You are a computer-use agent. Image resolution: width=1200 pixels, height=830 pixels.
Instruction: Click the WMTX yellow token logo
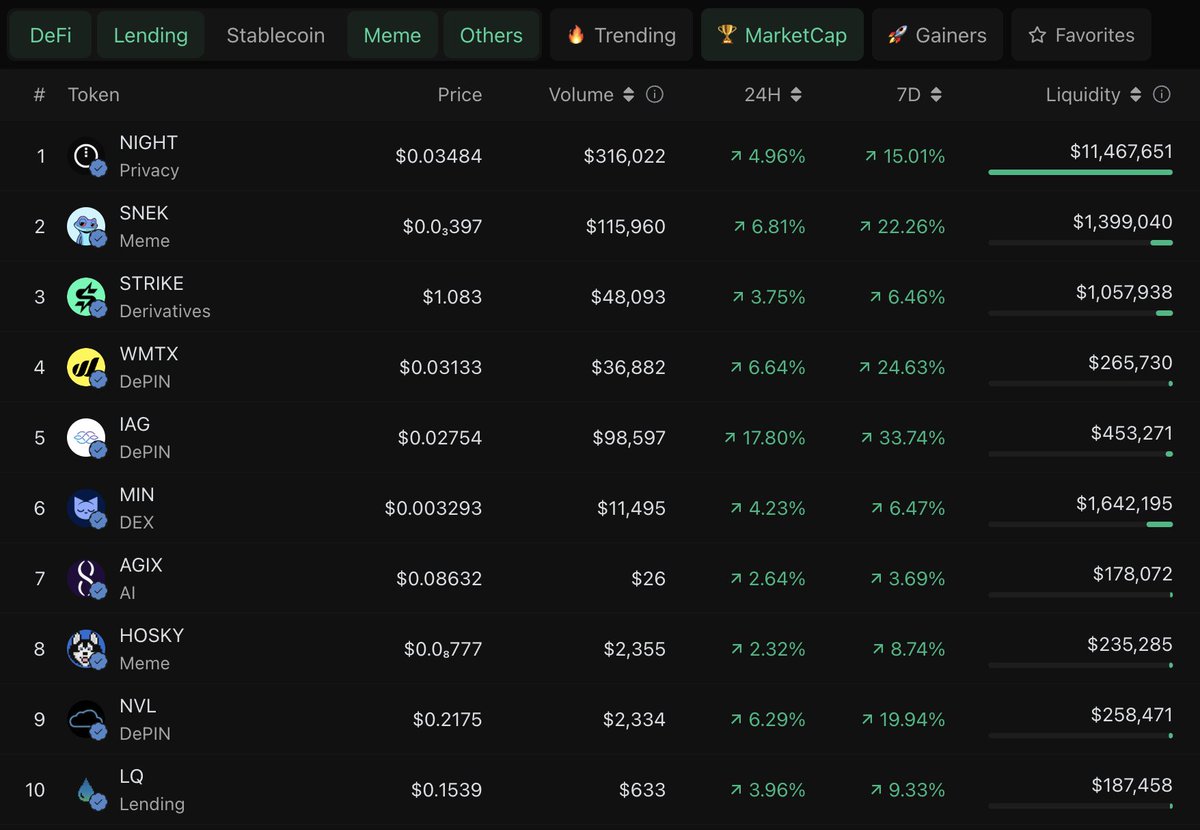point(86,367)
